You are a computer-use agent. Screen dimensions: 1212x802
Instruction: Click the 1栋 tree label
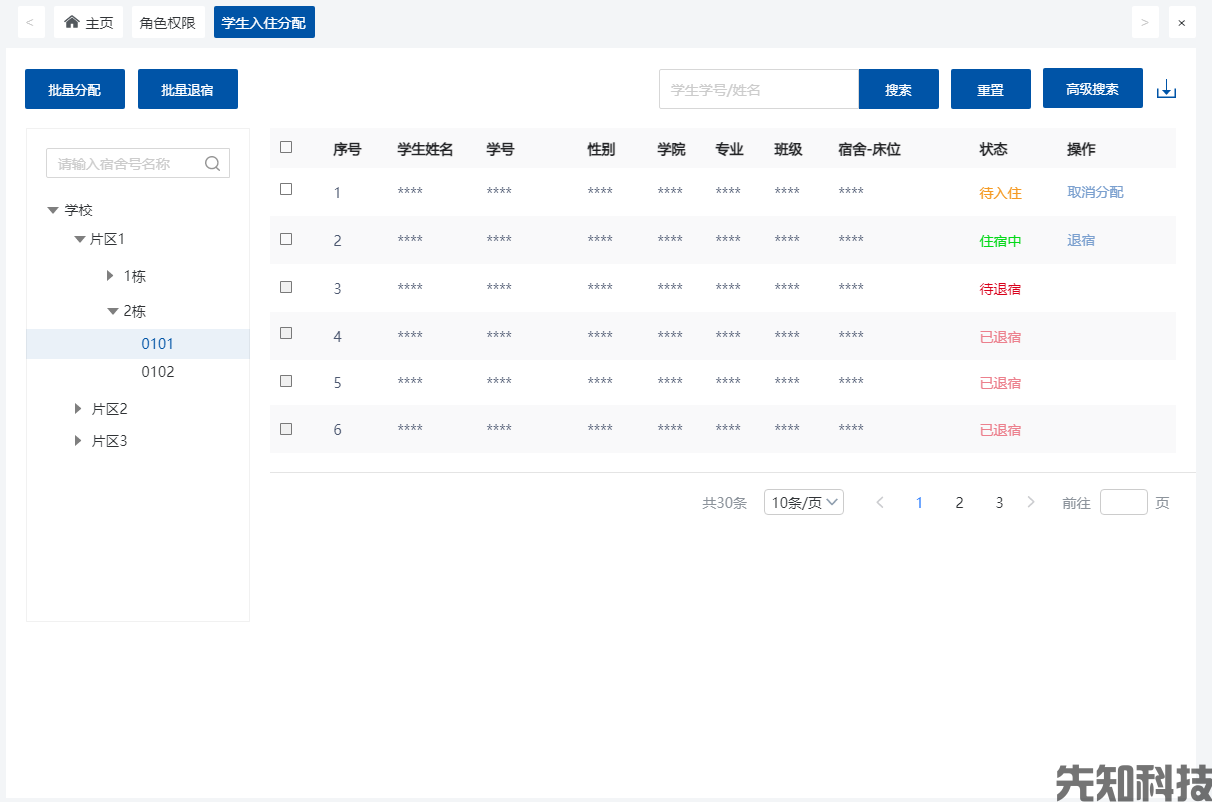pos(135,276)
